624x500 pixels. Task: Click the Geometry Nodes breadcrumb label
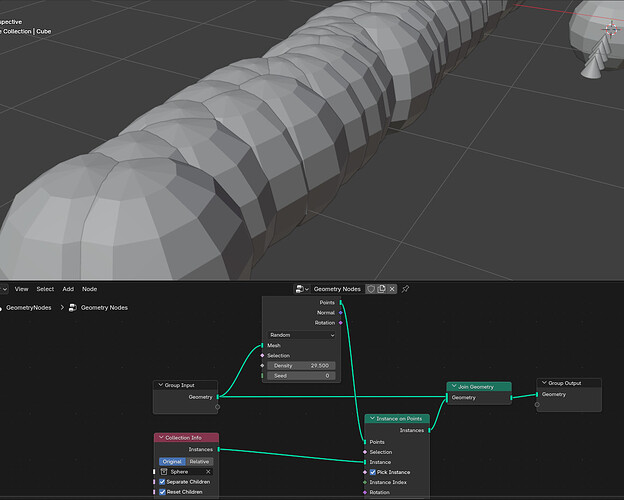coord(104,308)
